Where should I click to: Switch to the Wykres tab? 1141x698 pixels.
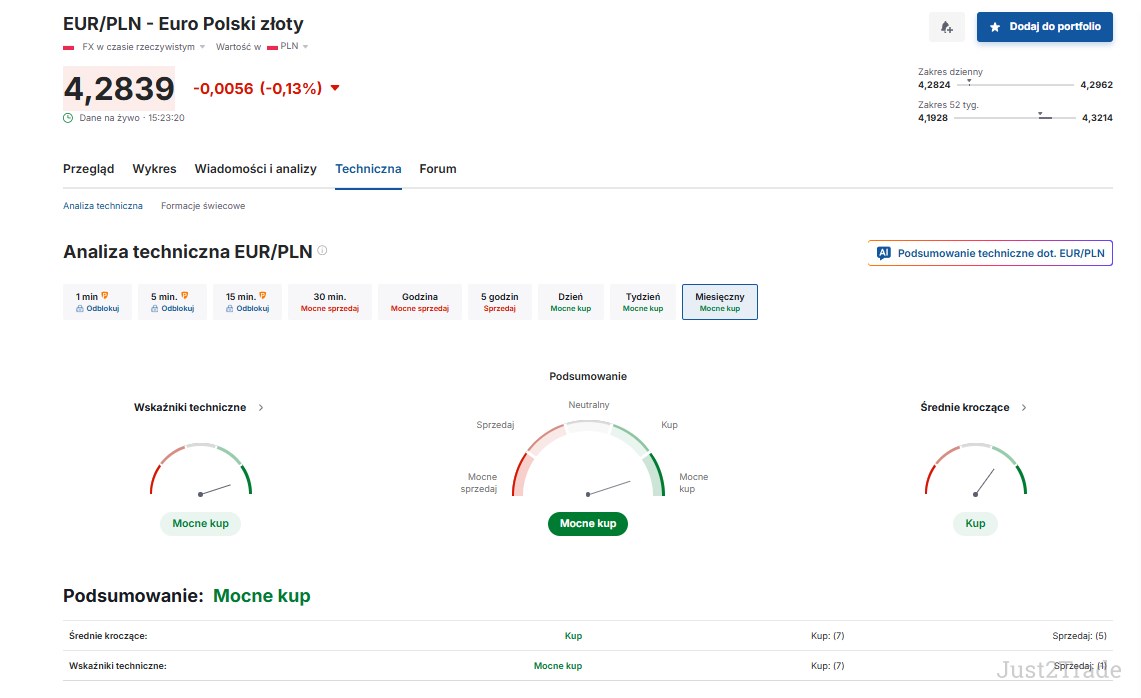[154, 169]
